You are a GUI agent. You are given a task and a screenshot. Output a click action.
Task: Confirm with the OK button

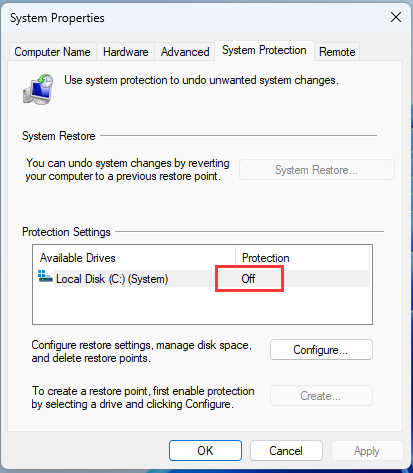point(205,451)
